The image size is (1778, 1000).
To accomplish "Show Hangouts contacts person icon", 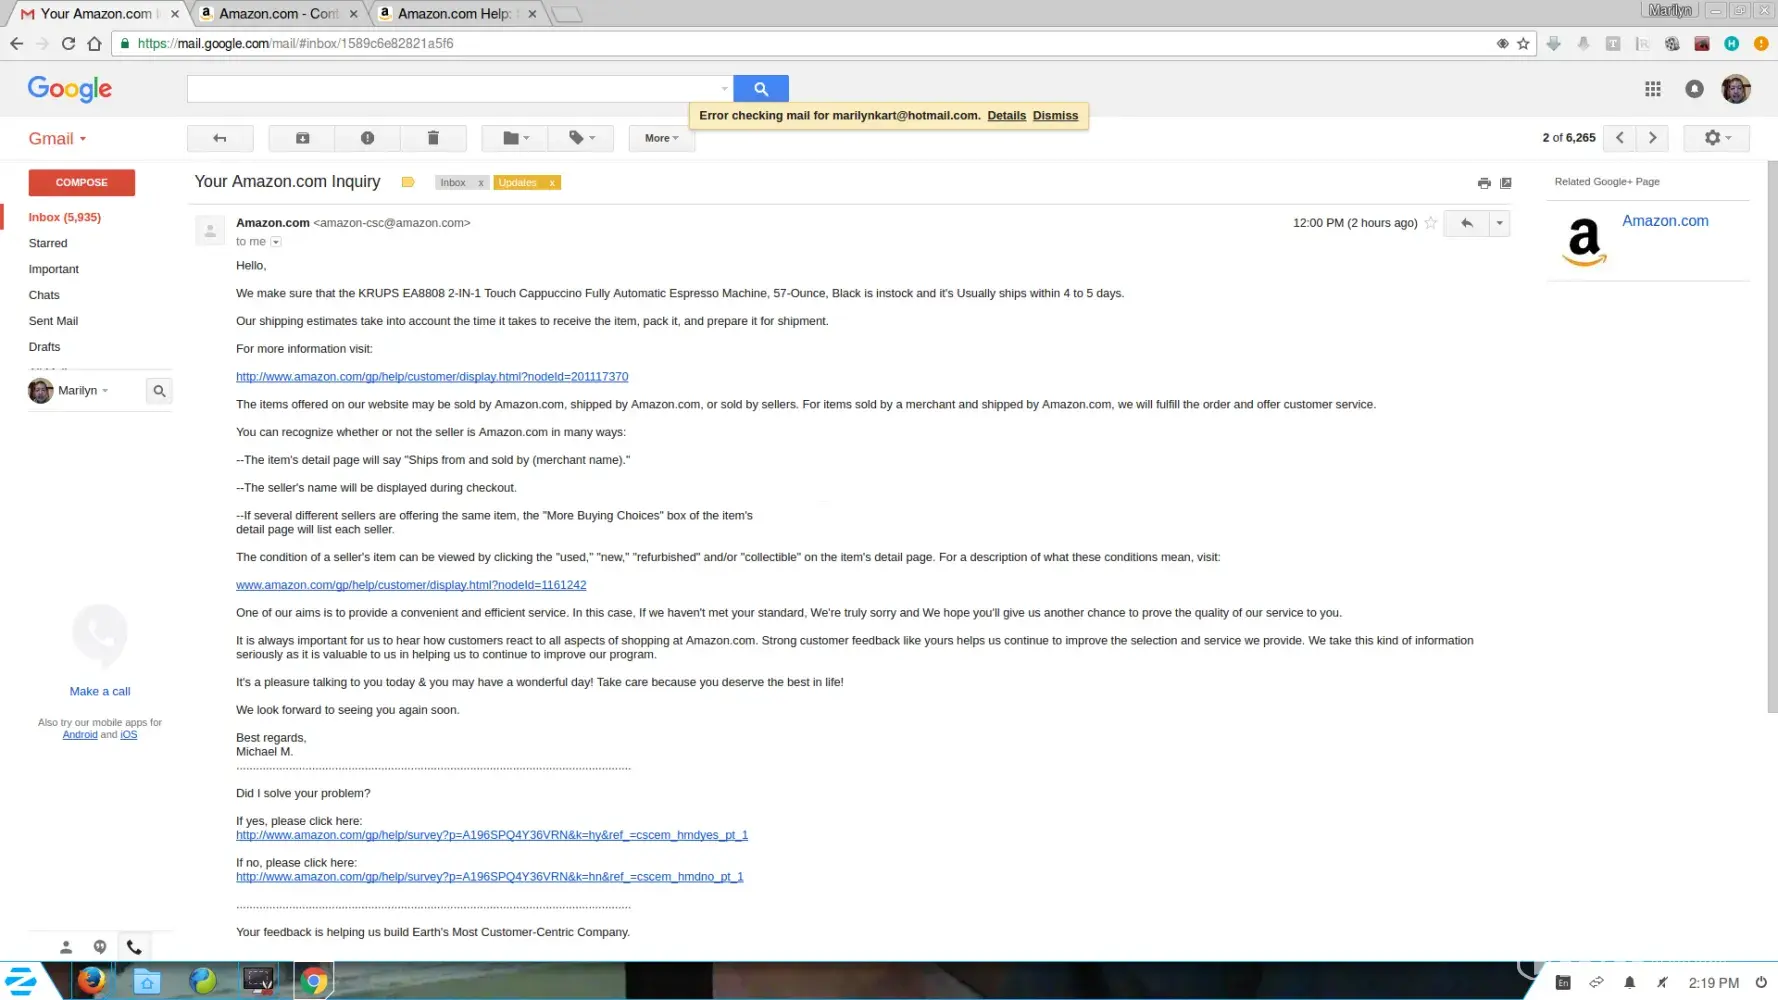I will tap(66, 947).
